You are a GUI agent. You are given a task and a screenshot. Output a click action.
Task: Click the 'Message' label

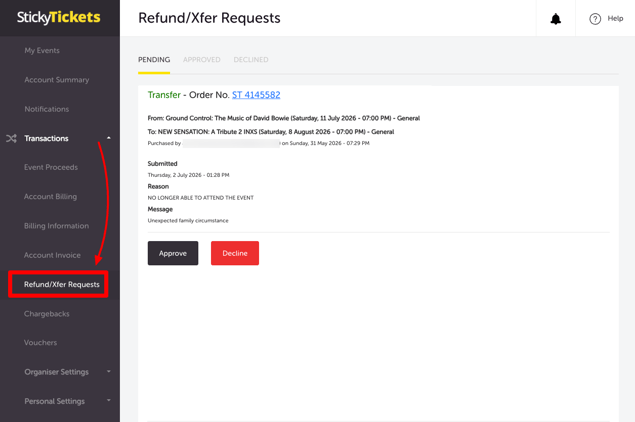[160, 209]
